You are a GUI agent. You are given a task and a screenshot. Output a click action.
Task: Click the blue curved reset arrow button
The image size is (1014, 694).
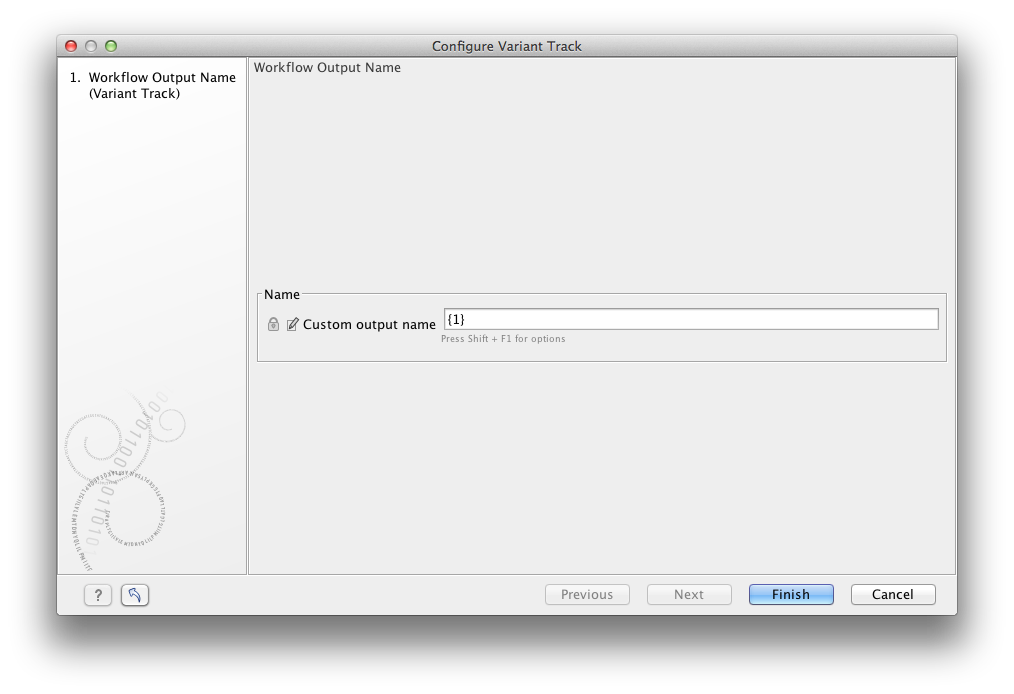click(x=133, y=594)
